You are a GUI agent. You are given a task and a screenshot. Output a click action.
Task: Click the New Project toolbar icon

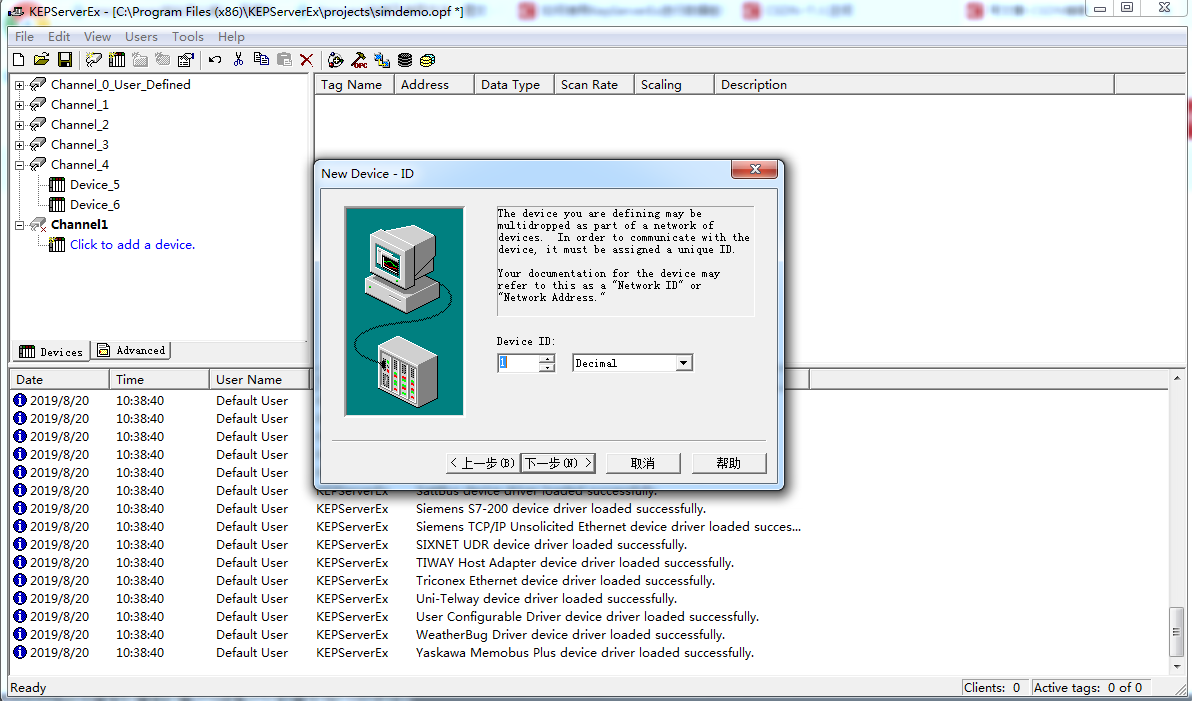coord(19,59)
